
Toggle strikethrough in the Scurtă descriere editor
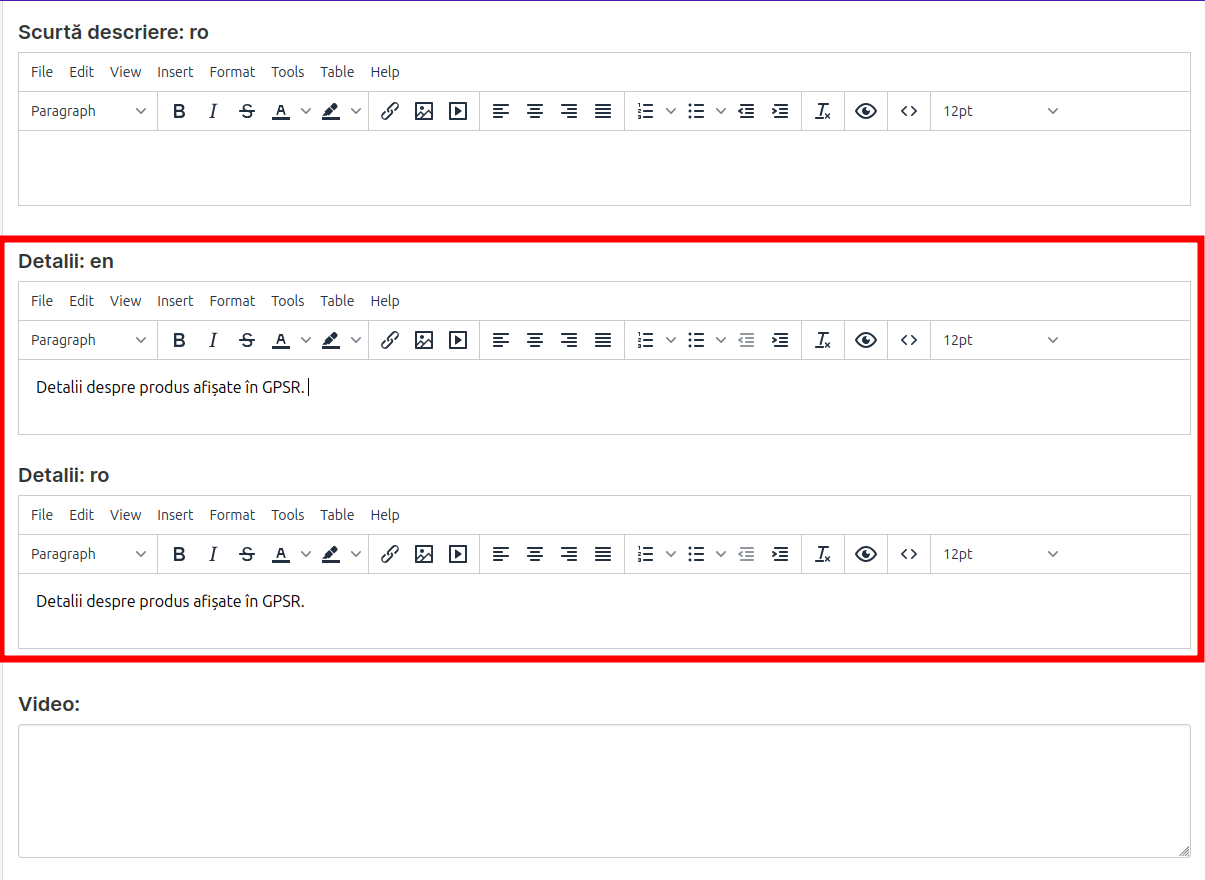[x=247, y=111]
